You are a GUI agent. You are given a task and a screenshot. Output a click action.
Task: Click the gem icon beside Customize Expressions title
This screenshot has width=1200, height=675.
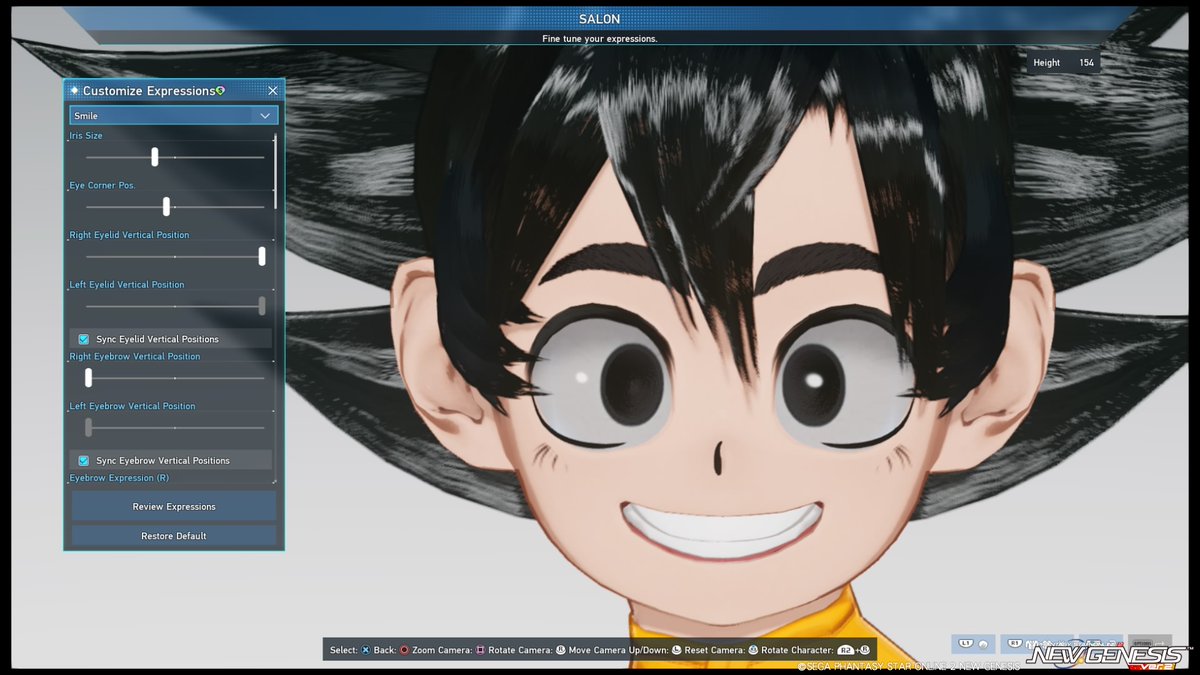pyautogui.click(x=220, y=90)
